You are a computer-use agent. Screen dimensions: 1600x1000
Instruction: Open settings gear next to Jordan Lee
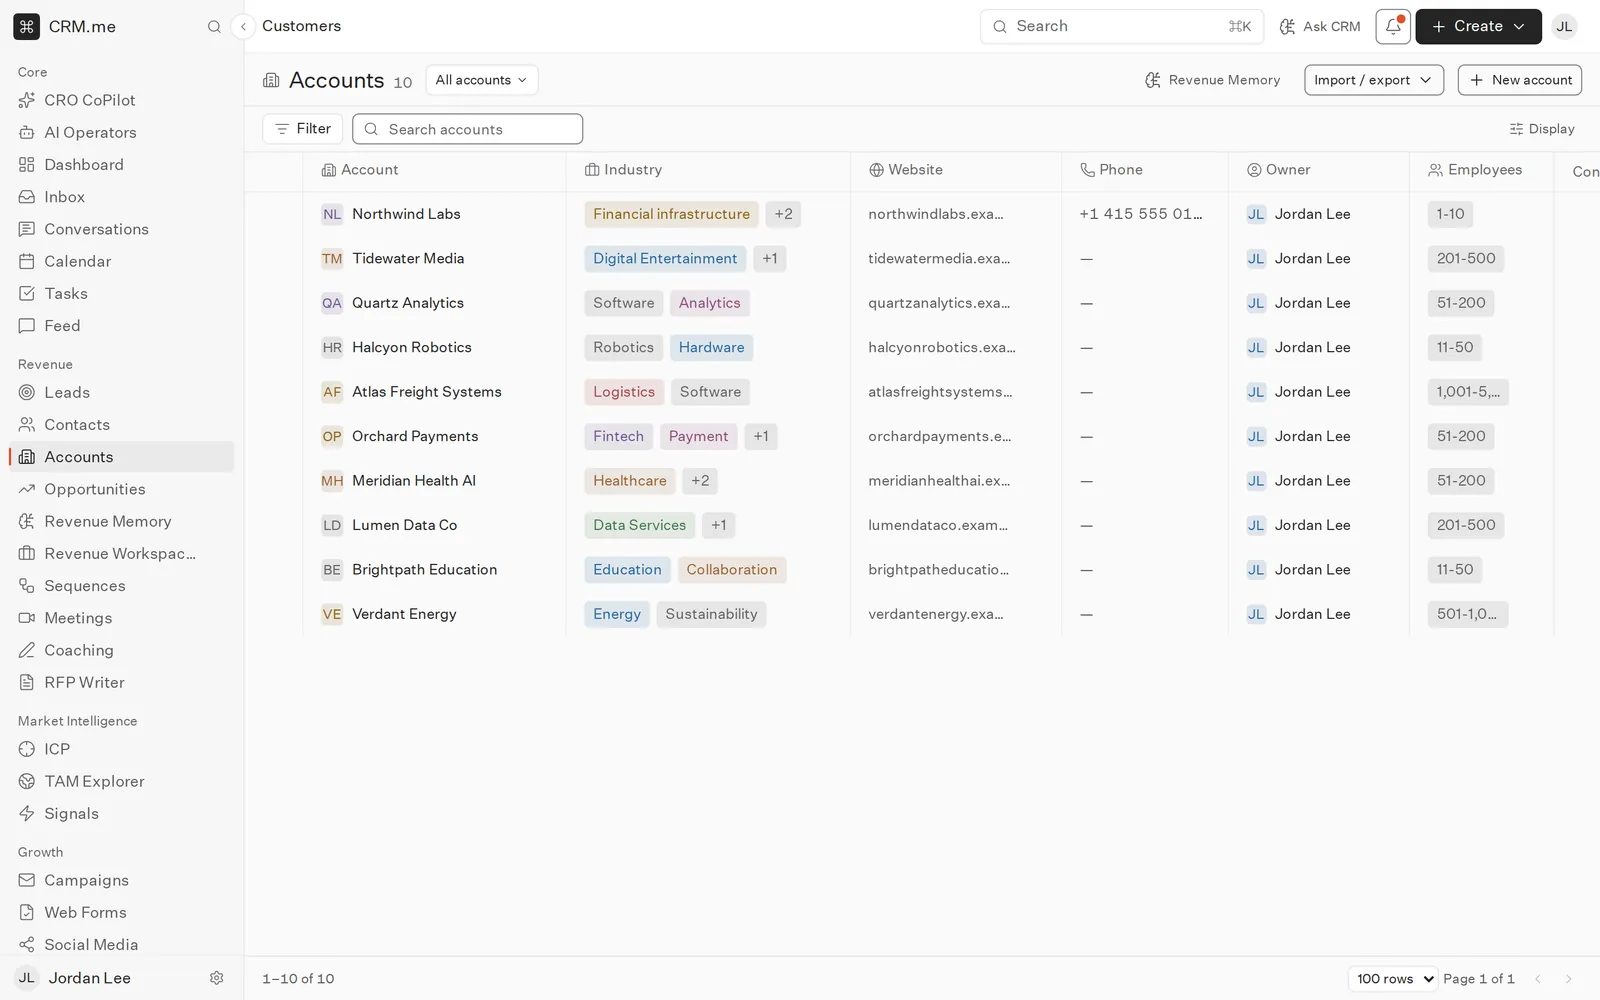pyautogui.click(x=216, y=978)
